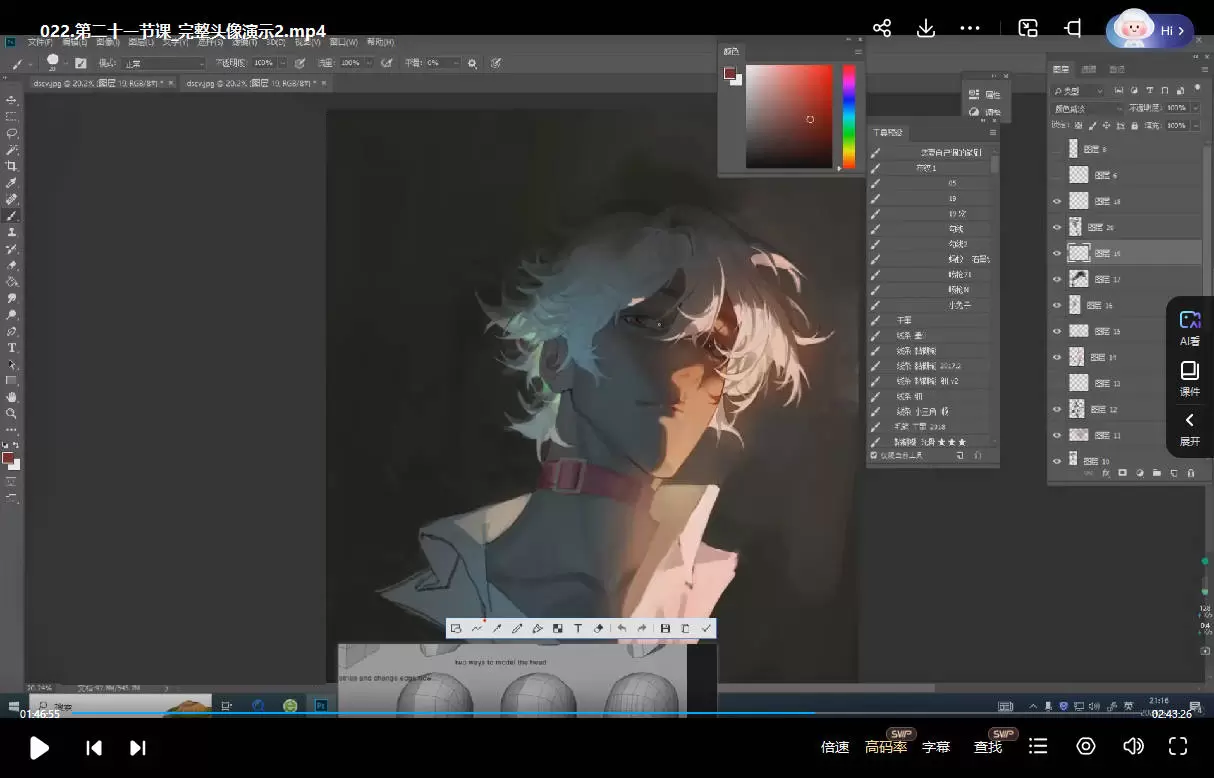Hide layer 图层 26 using its eye icon
This screenshot has width=1214, height=778.
[1057, 227]
